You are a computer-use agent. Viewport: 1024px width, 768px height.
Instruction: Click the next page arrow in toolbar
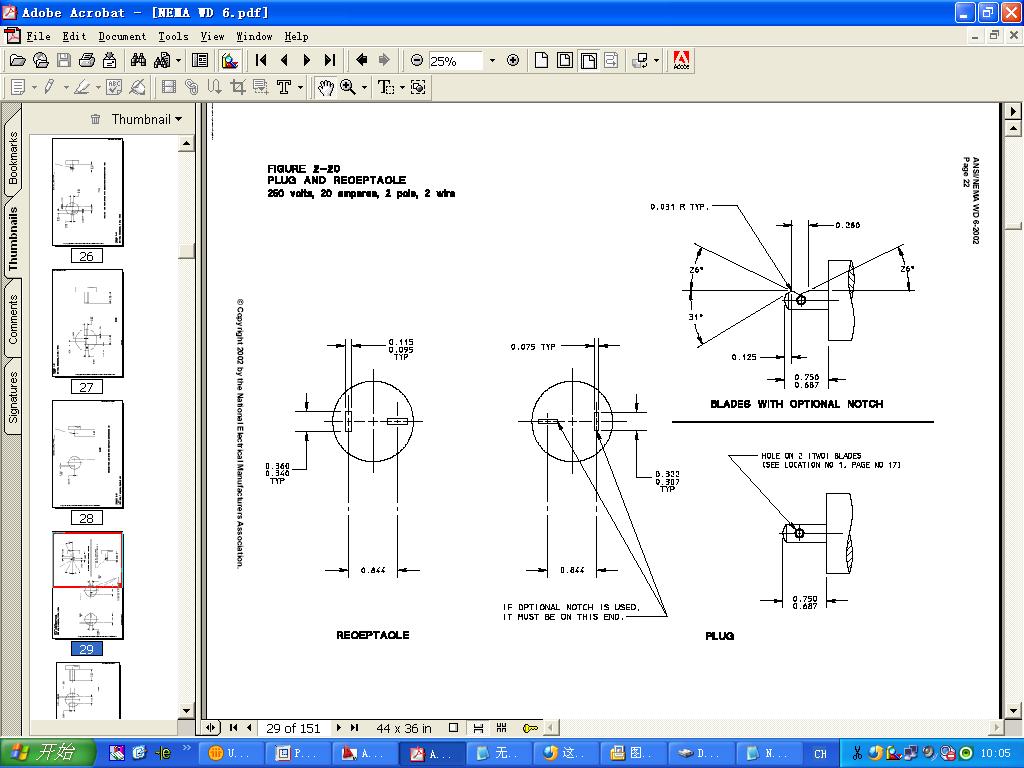click(x=307, y=61)
